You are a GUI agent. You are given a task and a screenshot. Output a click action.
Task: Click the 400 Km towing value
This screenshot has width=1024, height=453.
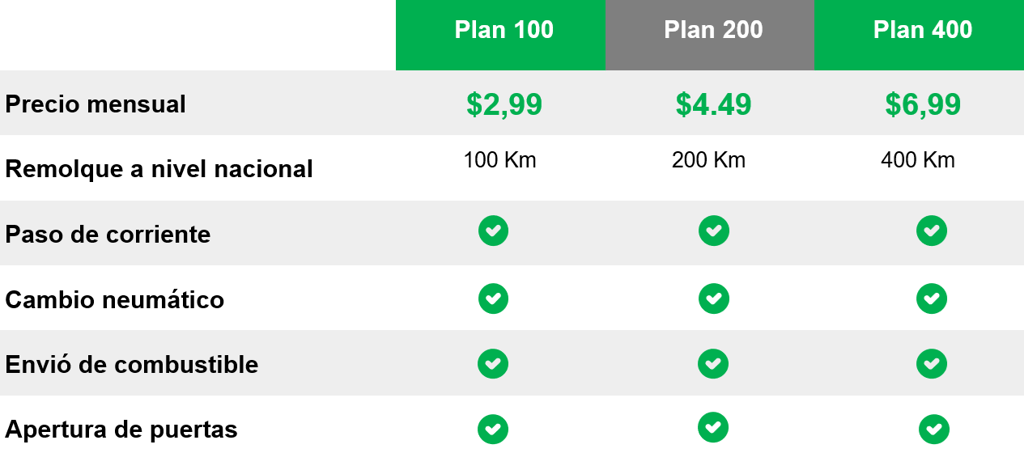(x=917, y=160)
